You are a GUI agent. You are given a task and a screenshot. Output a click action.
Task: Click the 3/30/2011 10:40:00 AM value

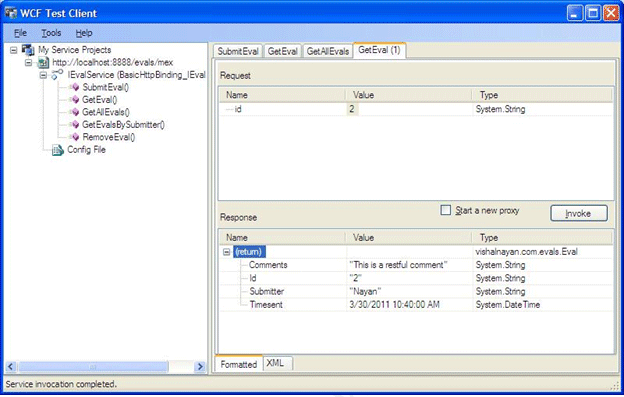(394, 305)
